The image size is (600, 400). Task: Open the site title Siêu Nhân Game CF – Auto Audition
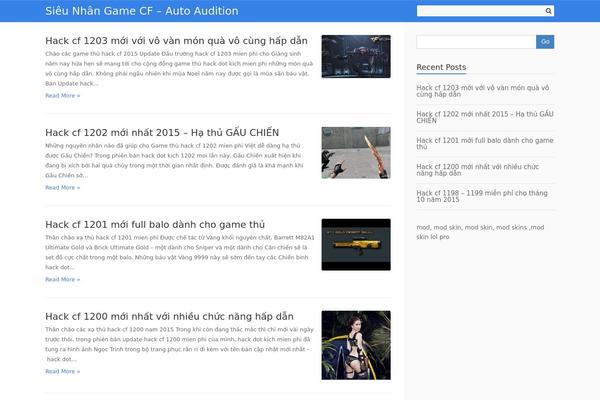point(142,11)
